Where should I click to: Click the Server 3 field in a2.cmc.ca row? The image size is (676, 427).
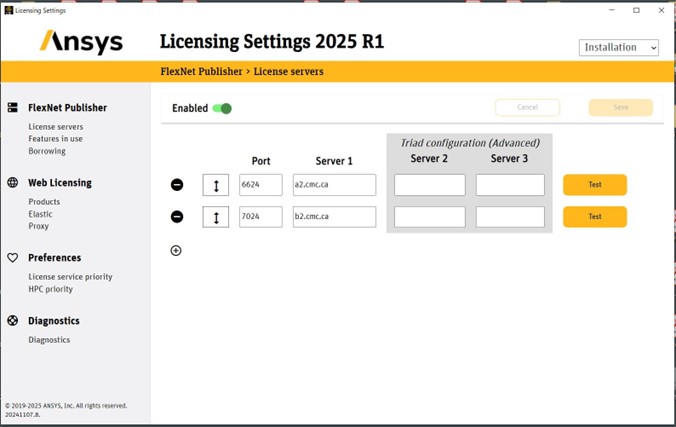[x=510, y=185]
